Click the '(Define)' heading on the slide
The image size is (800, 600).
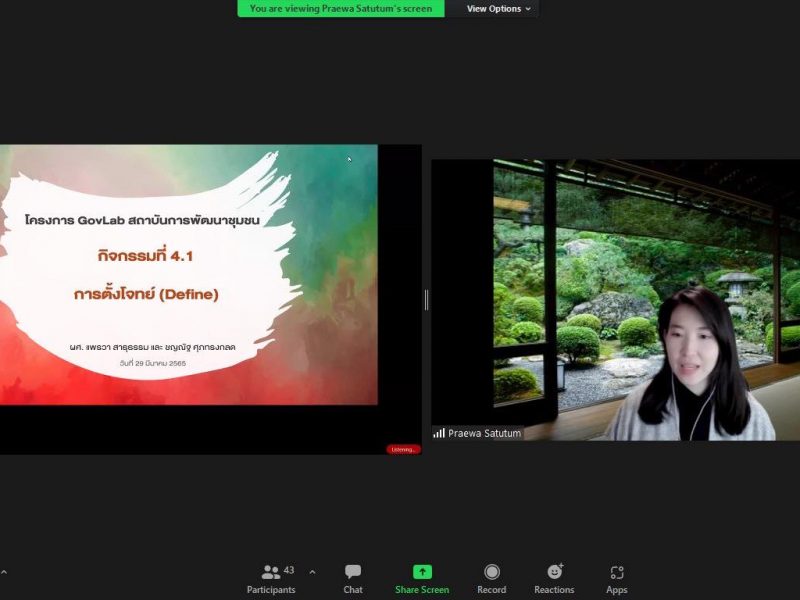pyautogui.click(x=187, y=294)
